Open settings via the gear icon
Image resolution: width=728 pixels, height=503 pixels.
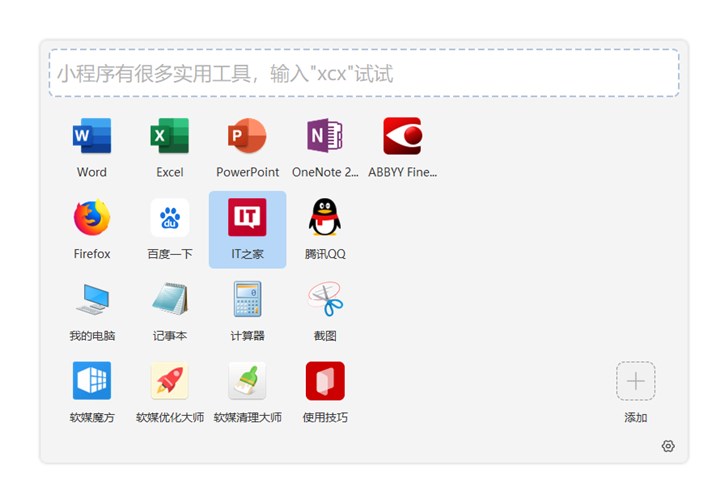(668, 446)
